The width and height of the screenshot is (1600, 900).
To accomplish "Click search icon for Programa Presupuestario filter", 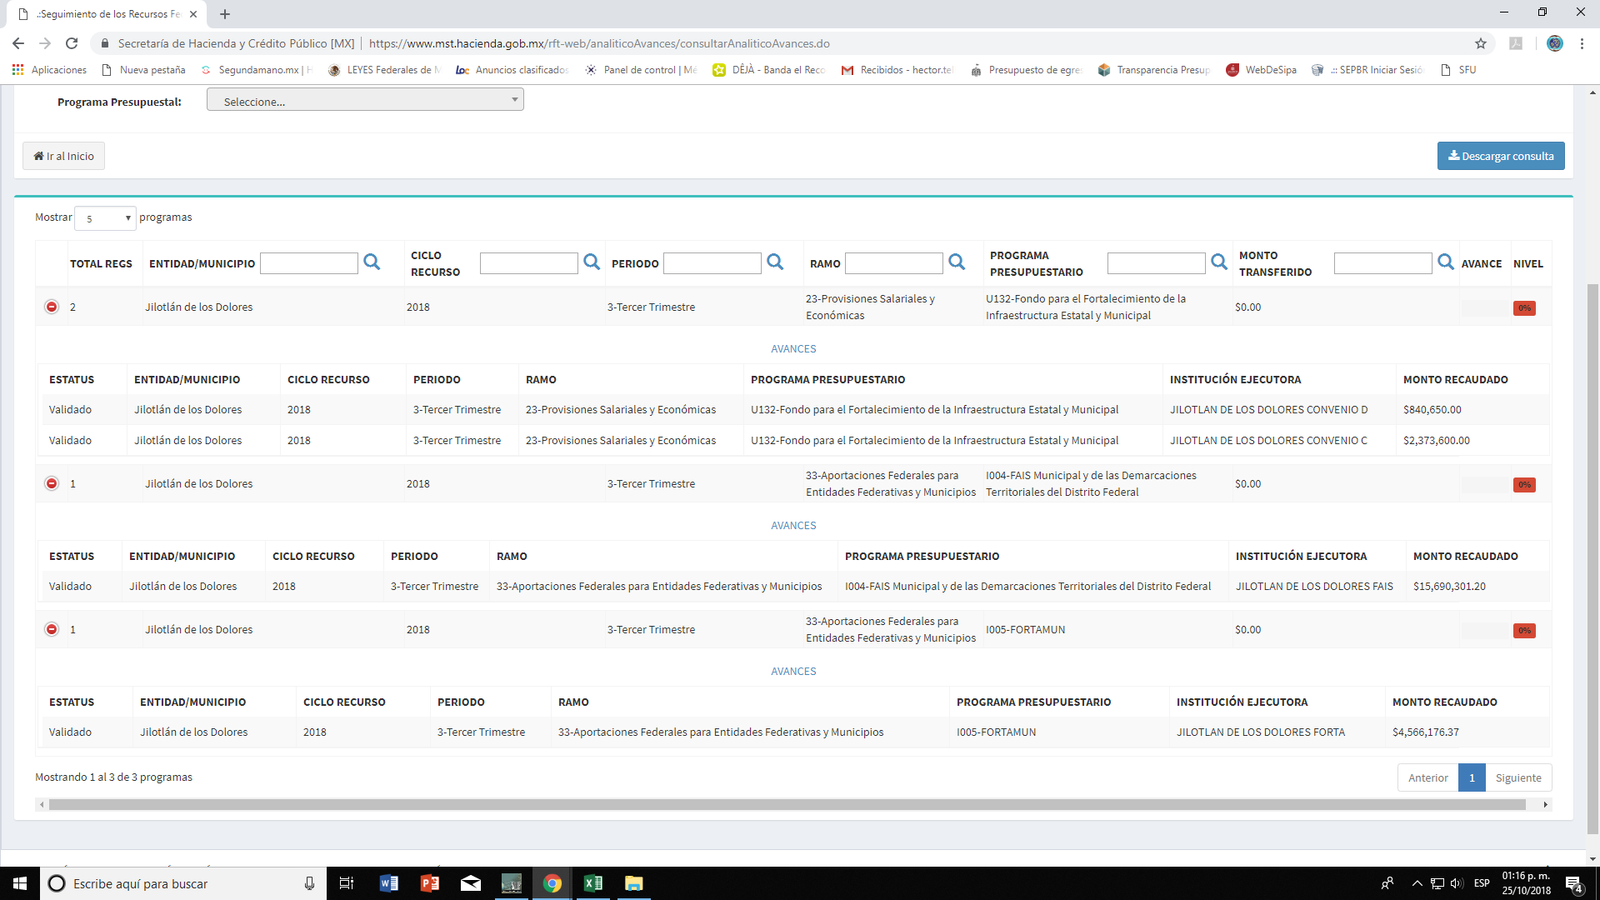I will tap(1219, 262).
